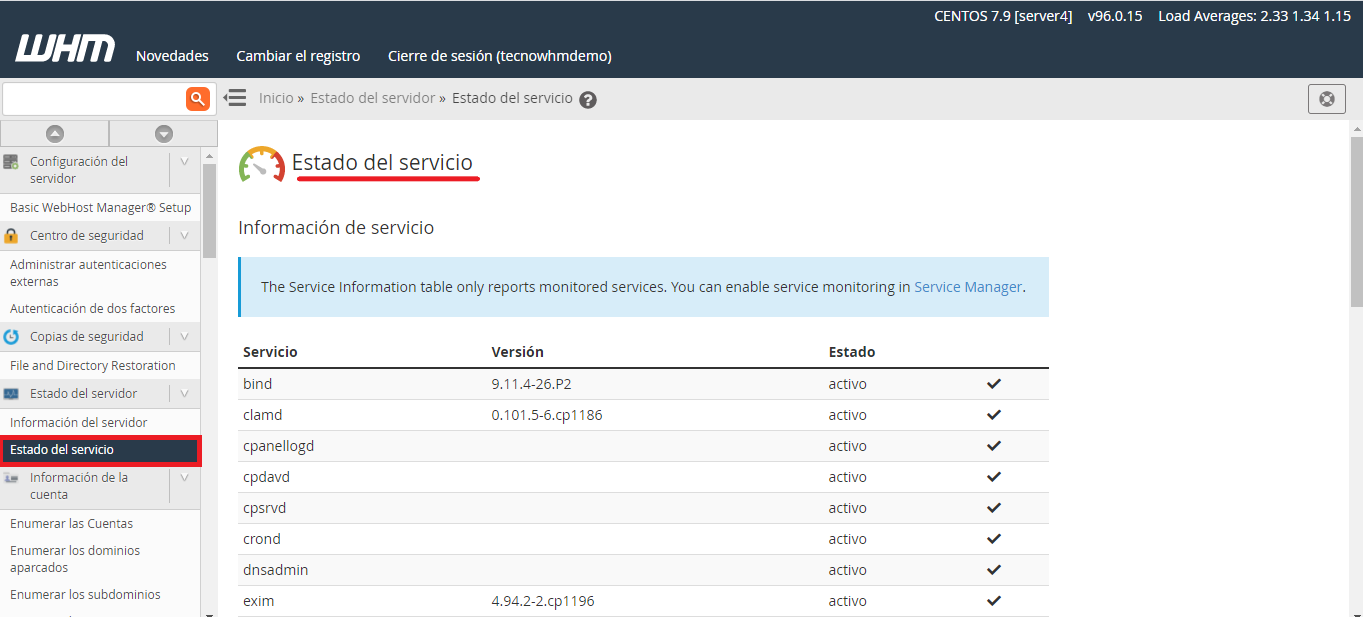The height and width of the screenshot is (617, 1363).
Task: Click the Centro de seguridad padlock icon
Action: pyautogui.click(x=11, y=236)
